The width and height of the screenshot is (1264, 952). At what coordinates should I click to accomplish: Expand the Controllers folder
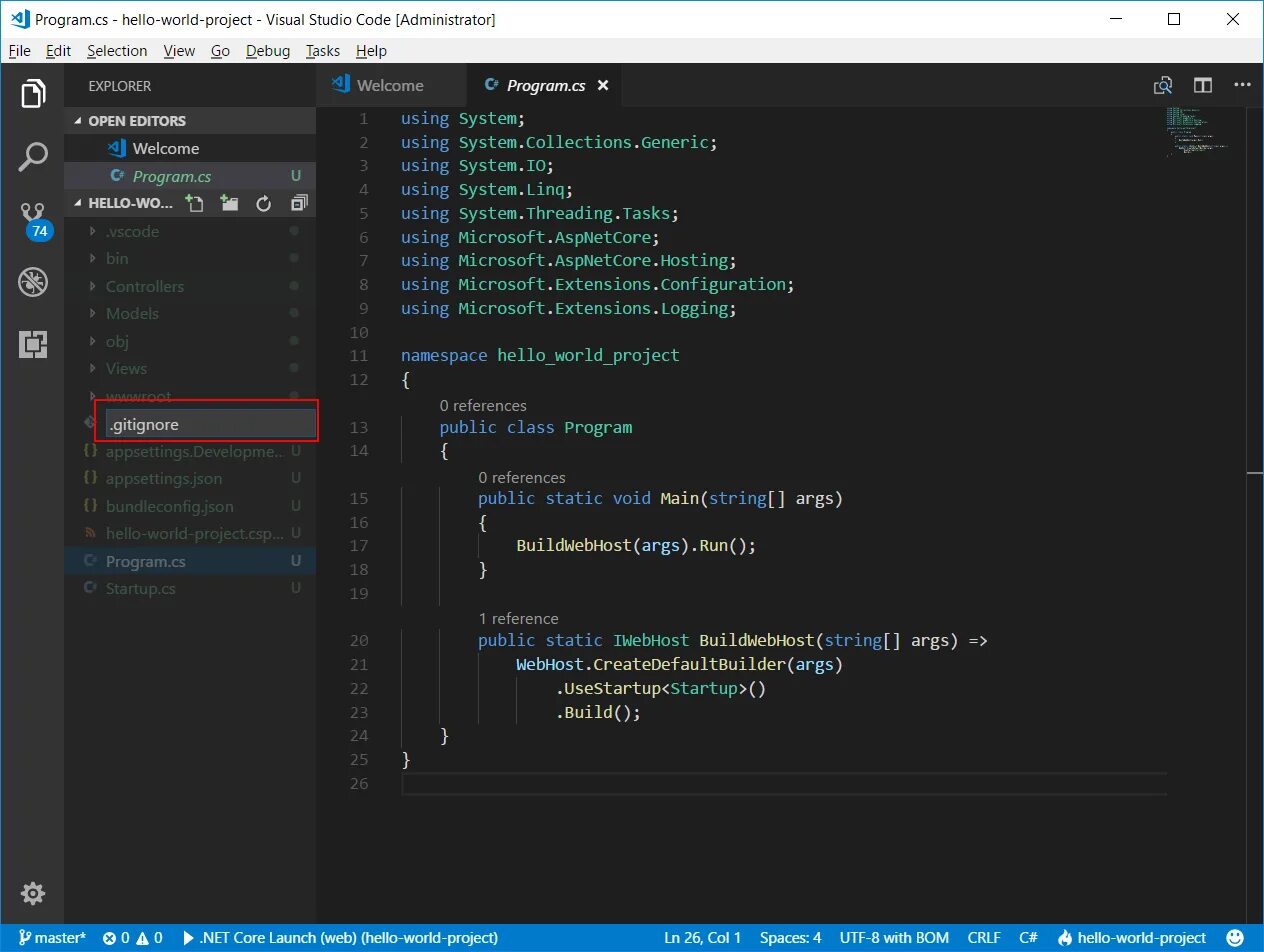click(x=190, y=286)
